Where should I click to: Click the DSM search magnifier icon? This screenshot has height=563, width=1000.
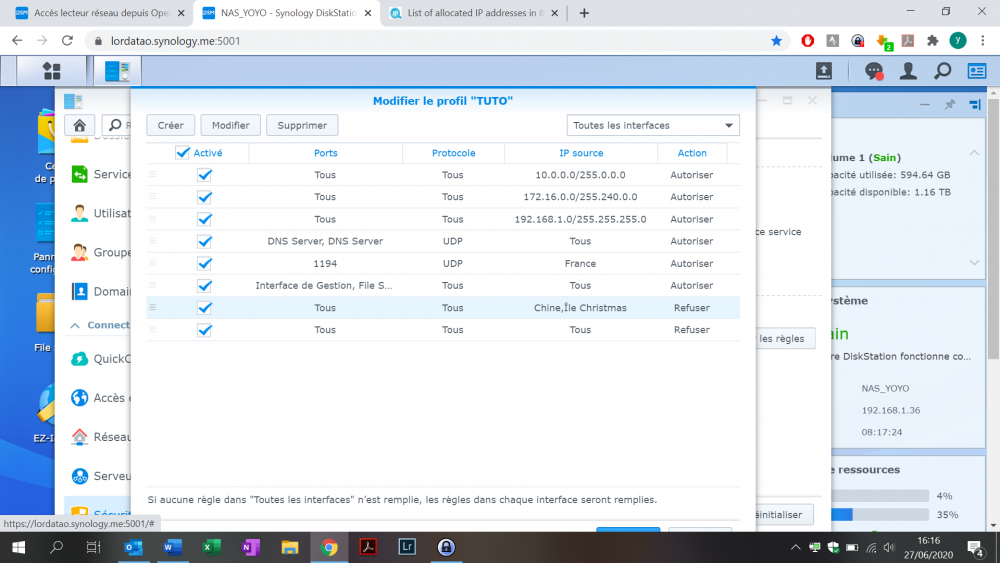tap(942, 71)
